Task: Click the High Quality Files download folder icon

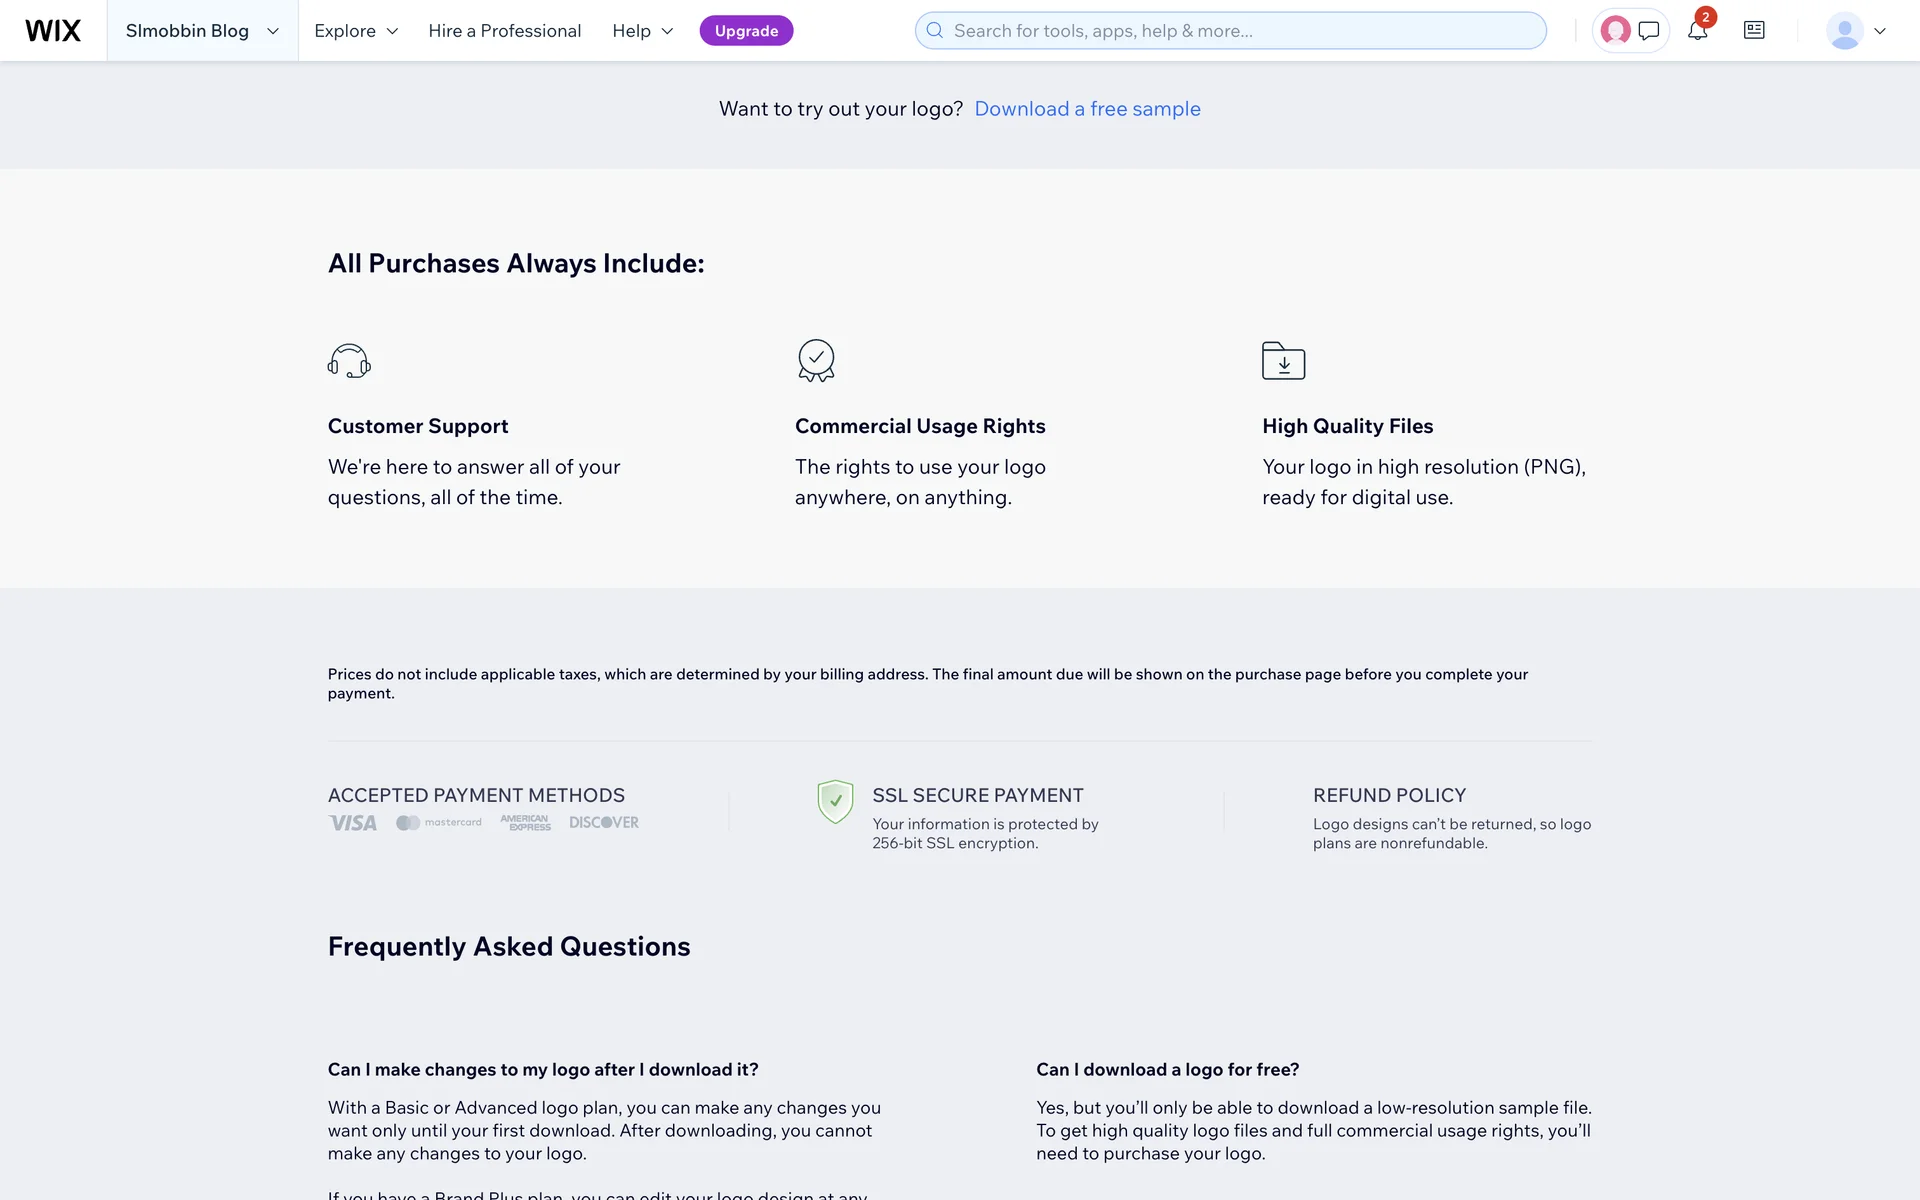Action: click(x=1283, y=361)
